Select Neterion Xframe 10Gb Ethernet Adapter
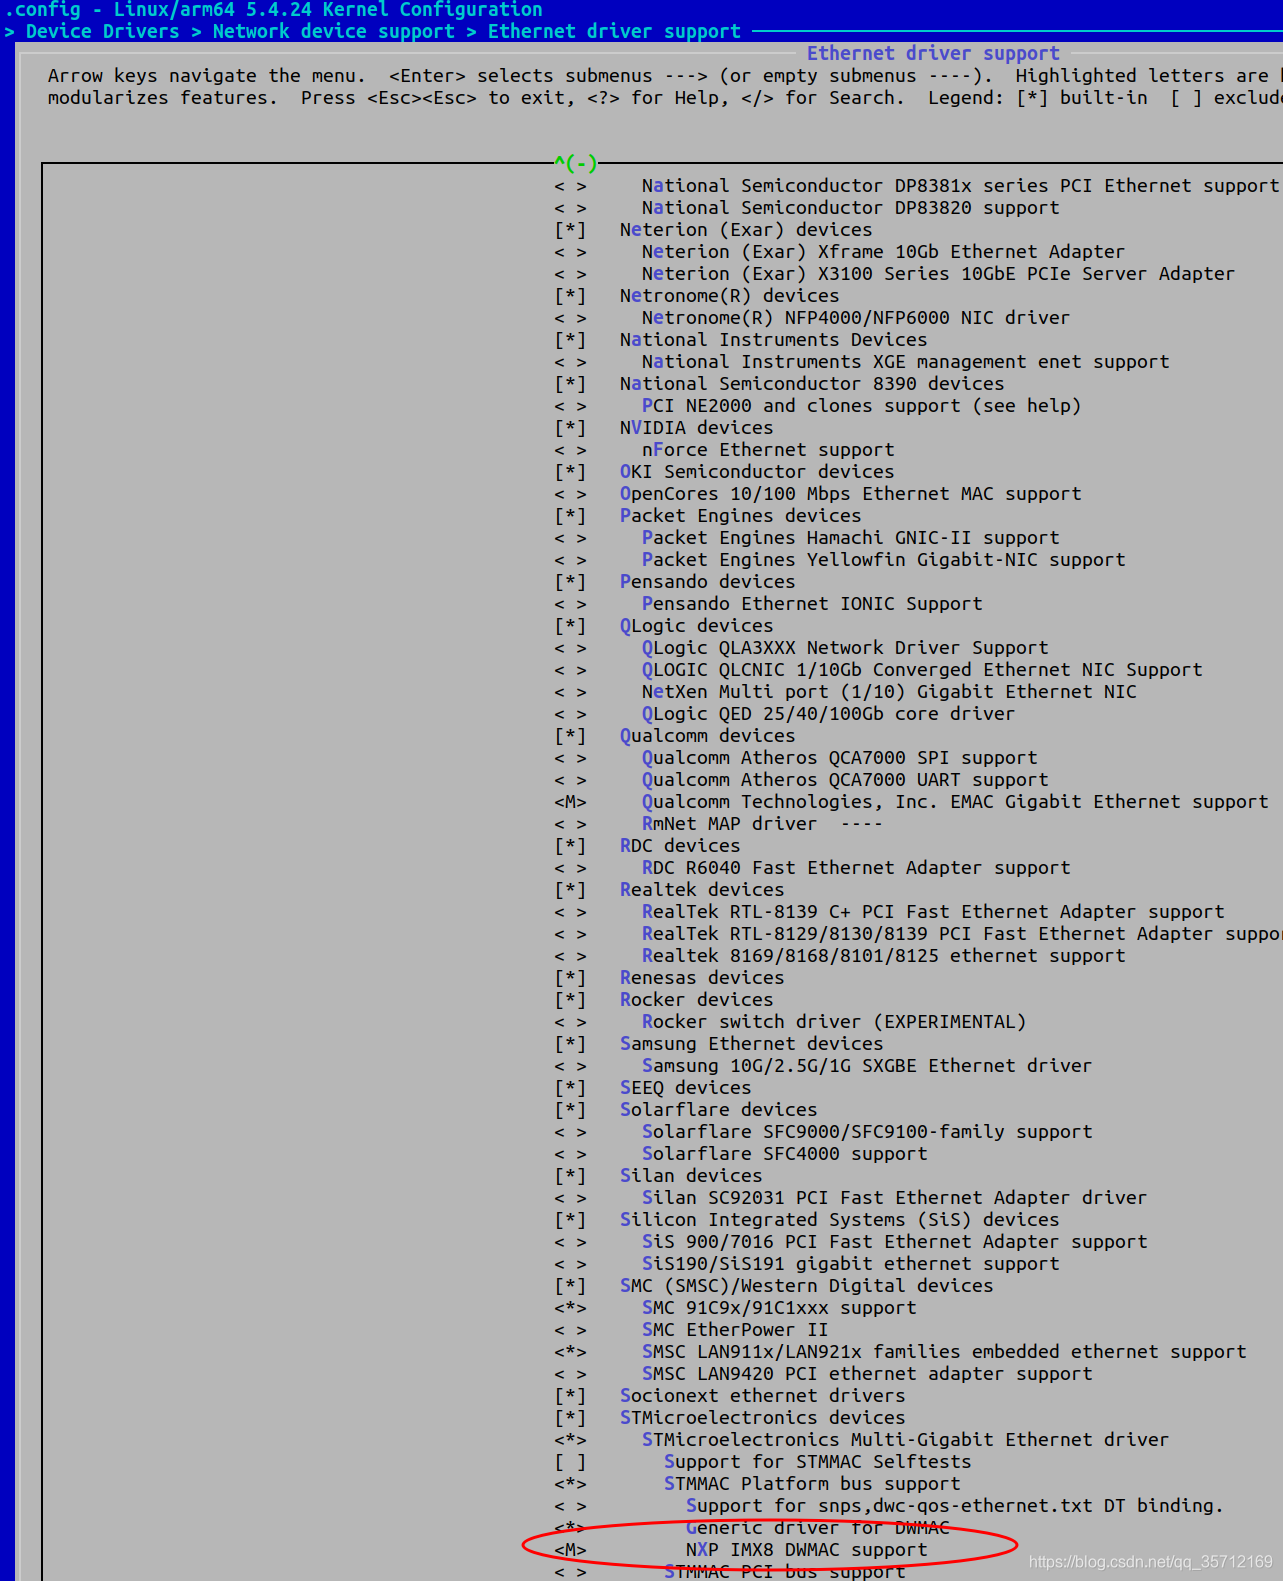 883,252
